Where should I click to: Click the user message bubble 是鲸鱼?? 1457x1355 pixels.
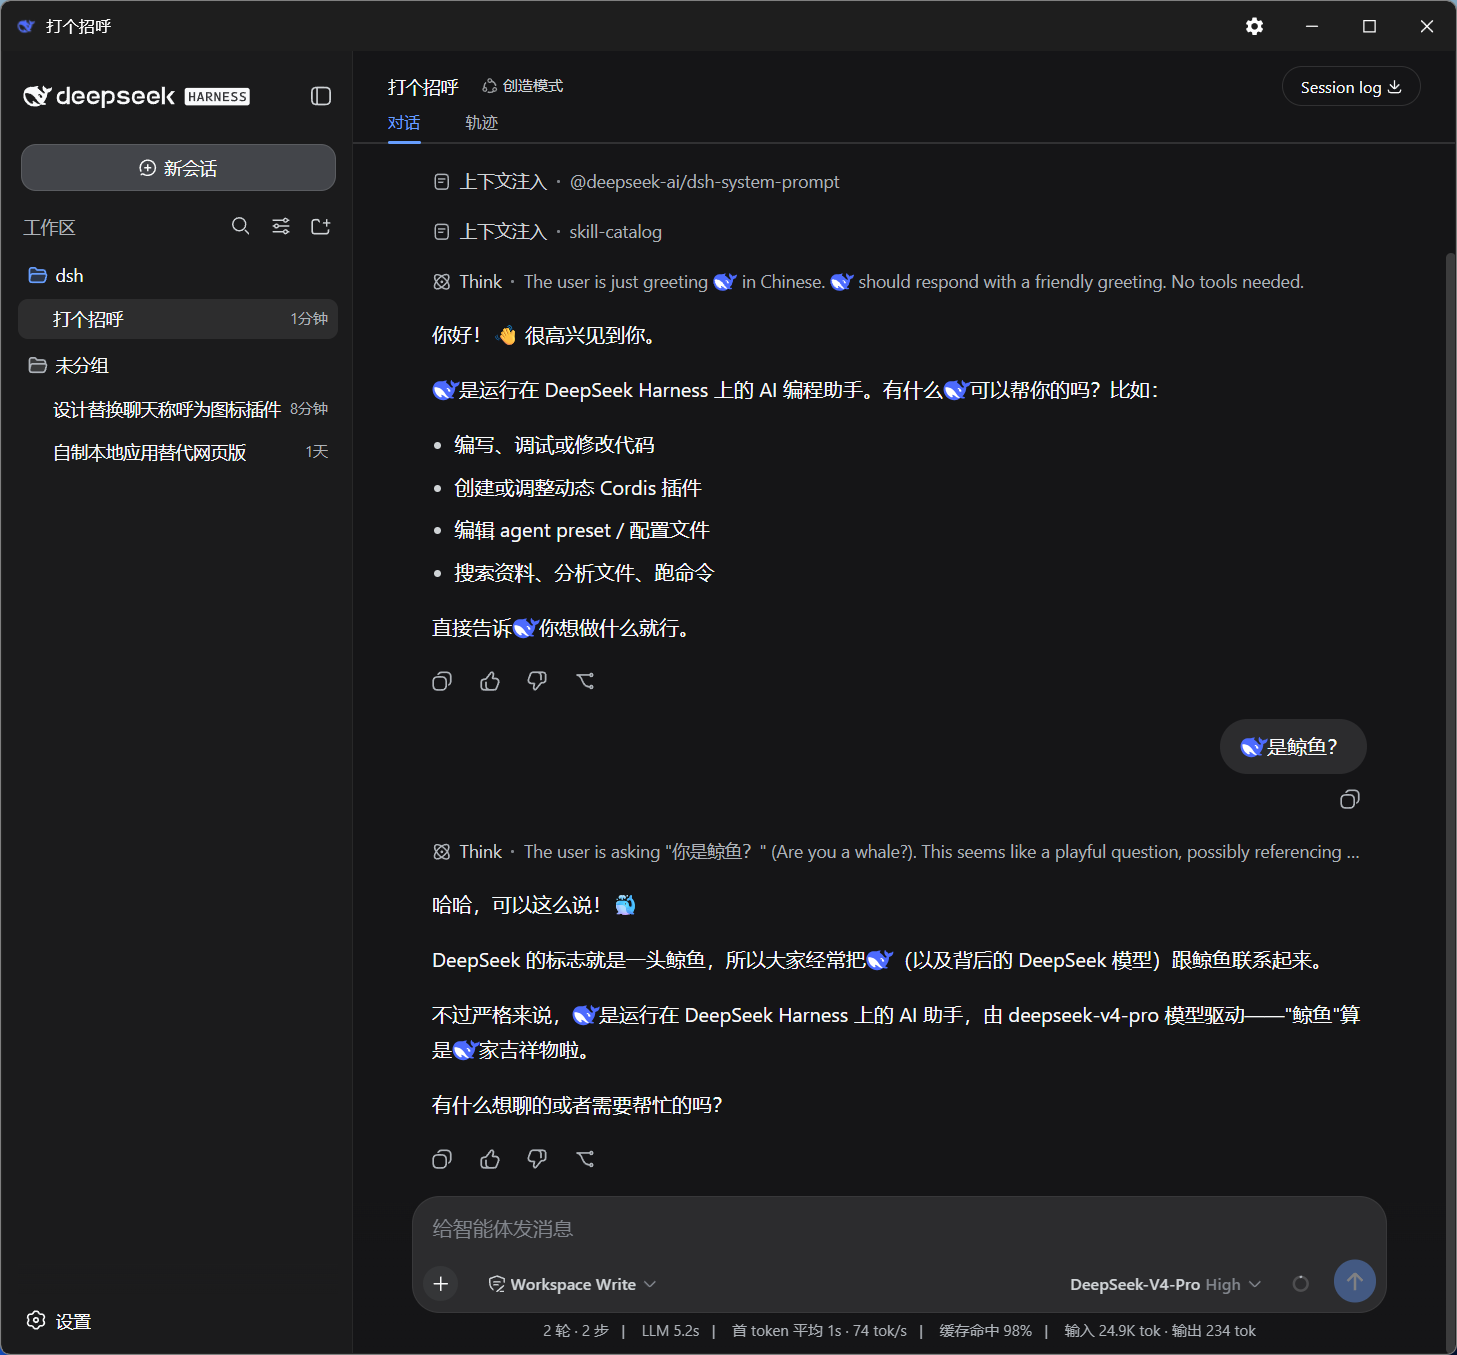pyautogui.click(x=1293, y=747)
